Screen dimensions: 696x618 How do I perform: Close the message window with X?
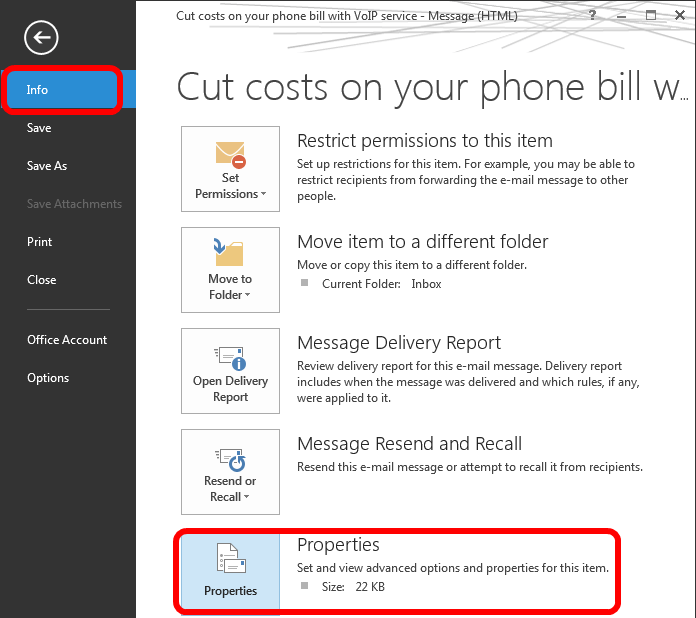point(679,15)
